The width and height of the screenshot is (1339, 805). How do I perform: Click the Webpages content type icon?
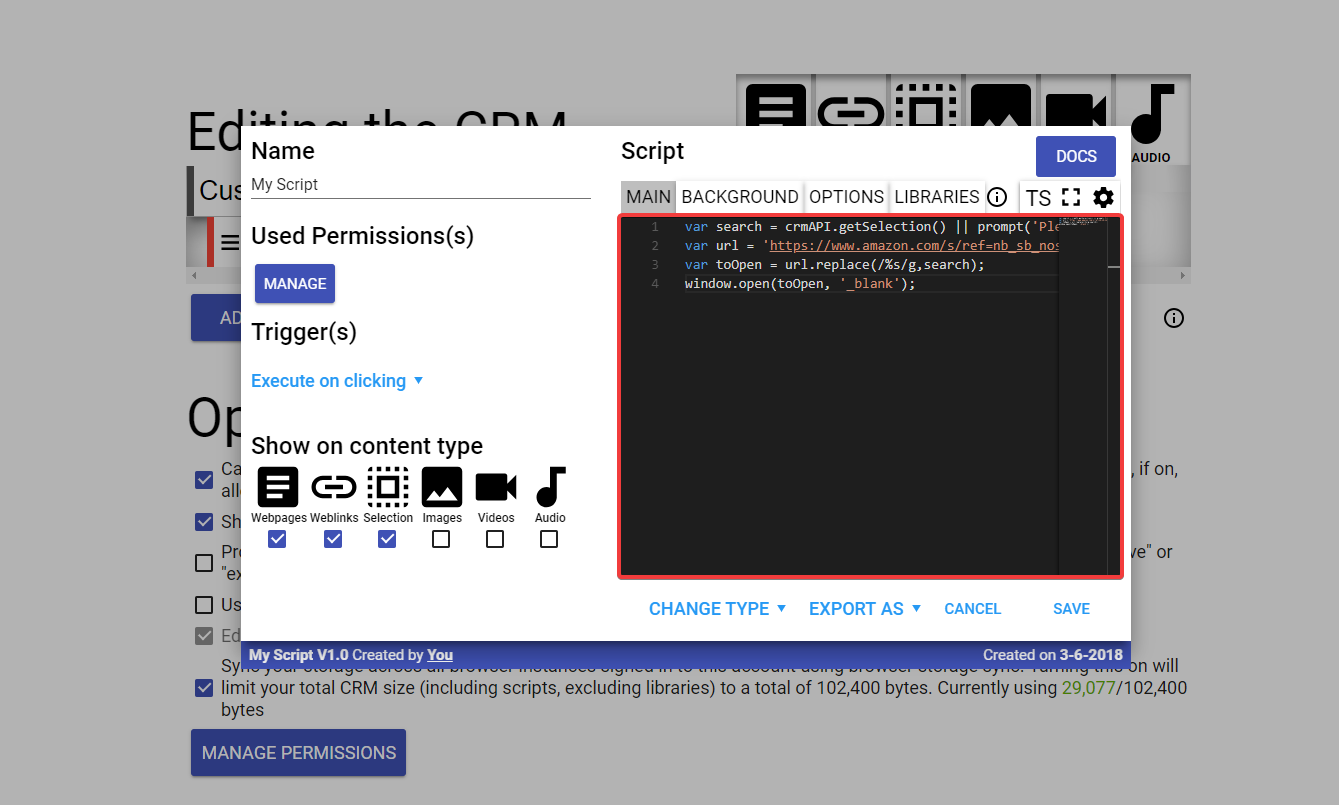(x=278, y=487)
